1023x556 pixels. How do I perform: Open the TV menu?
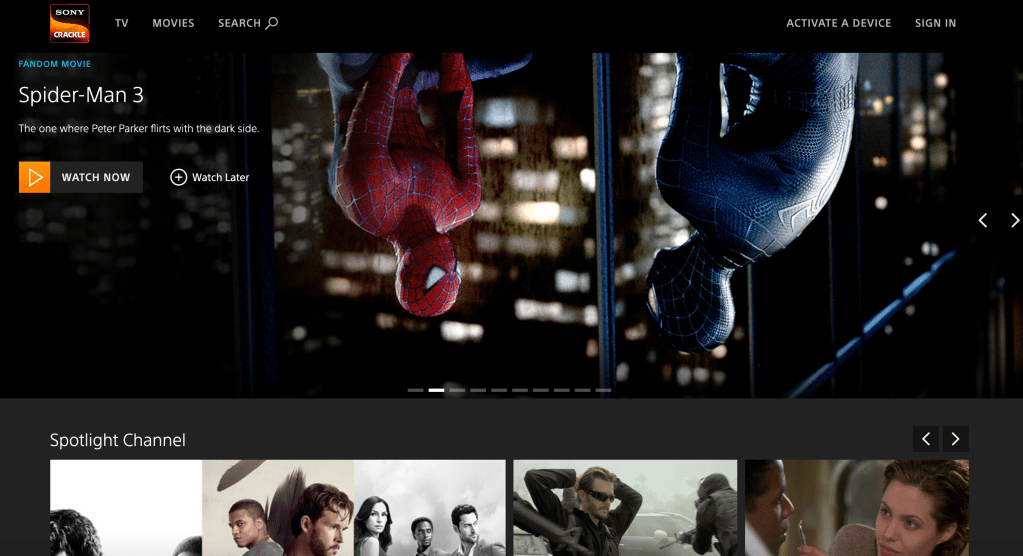pyautogui.click(x=121, y=23)
